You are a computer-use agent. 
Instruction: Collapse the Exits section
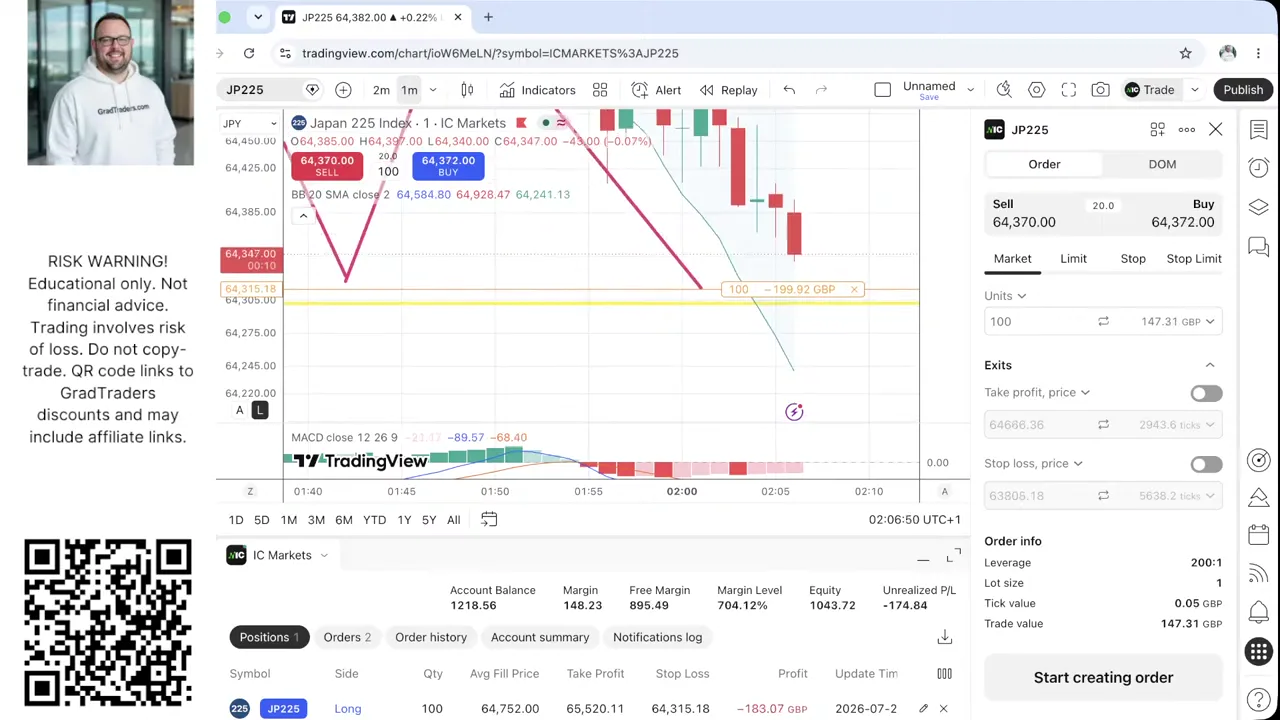[1210, 365]
